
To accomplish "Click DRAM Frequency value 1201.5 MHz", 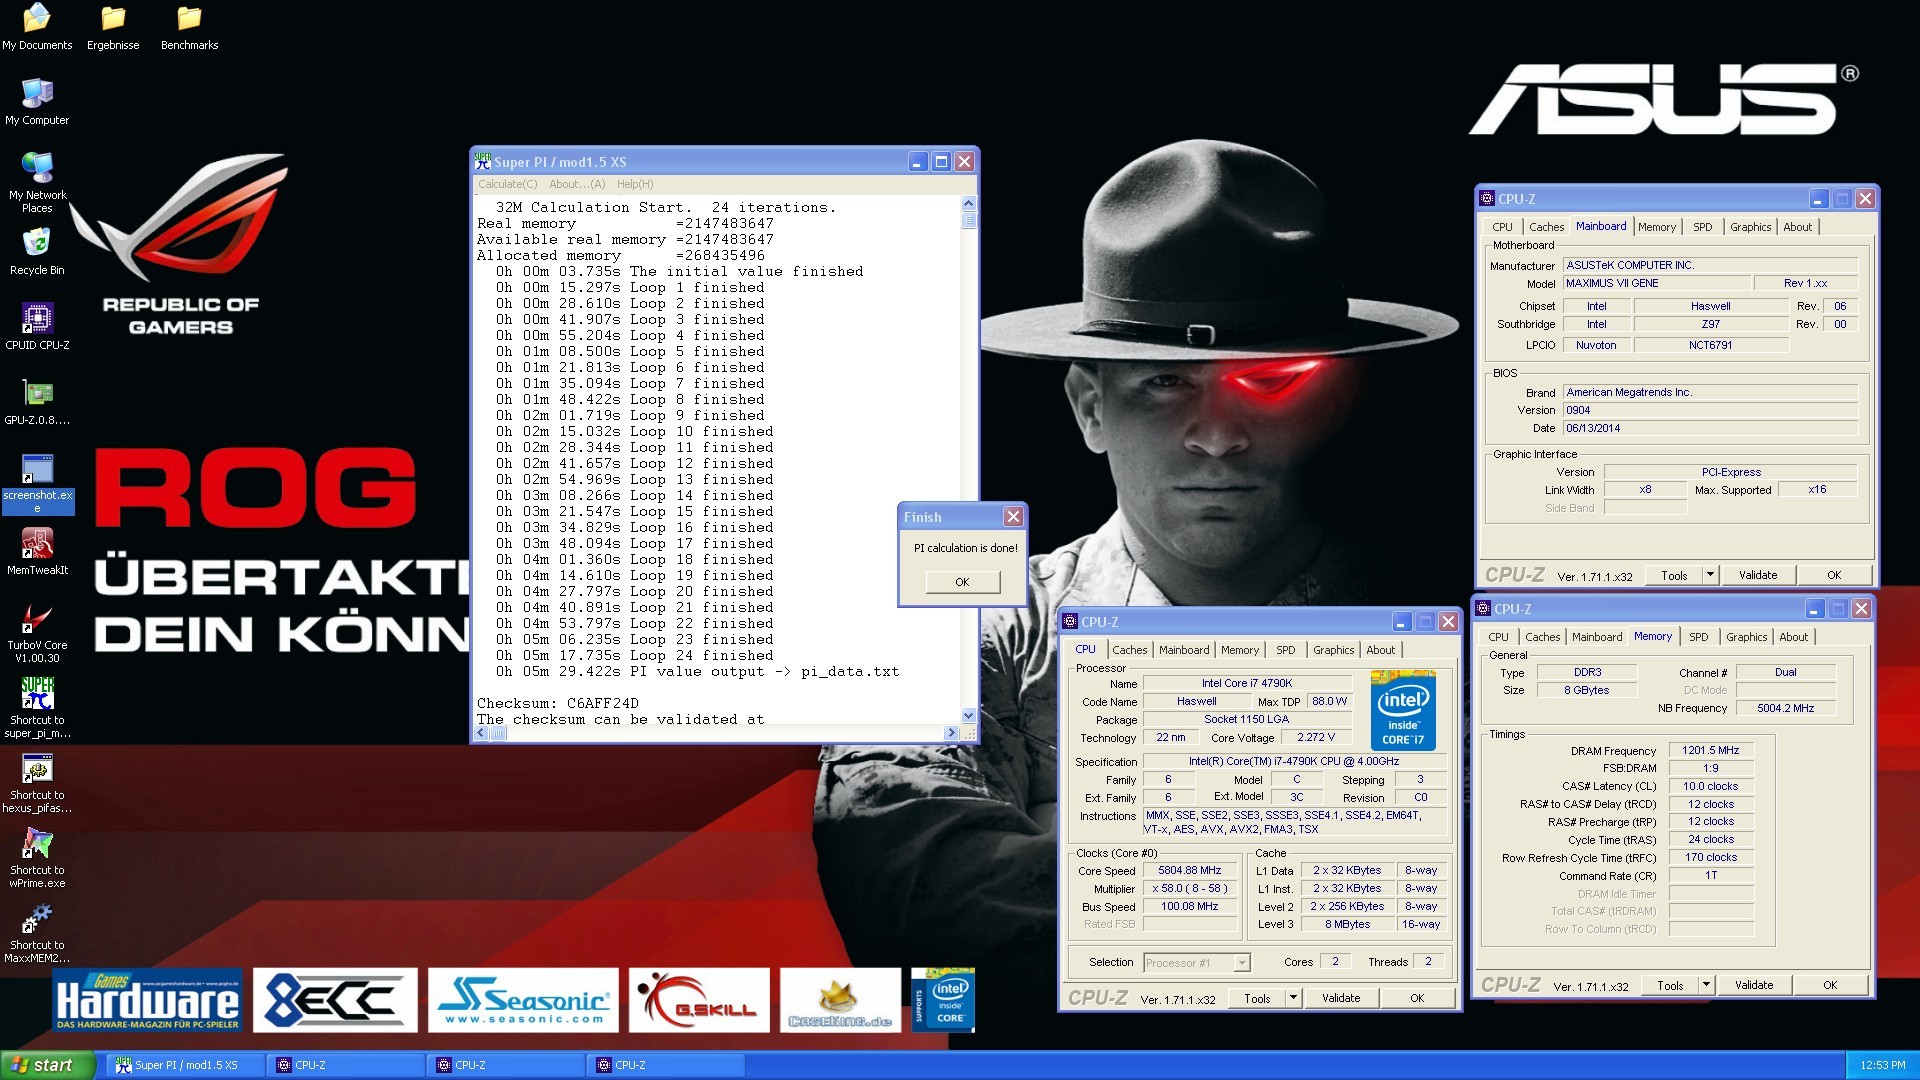I will click(x=1710, y=750).
